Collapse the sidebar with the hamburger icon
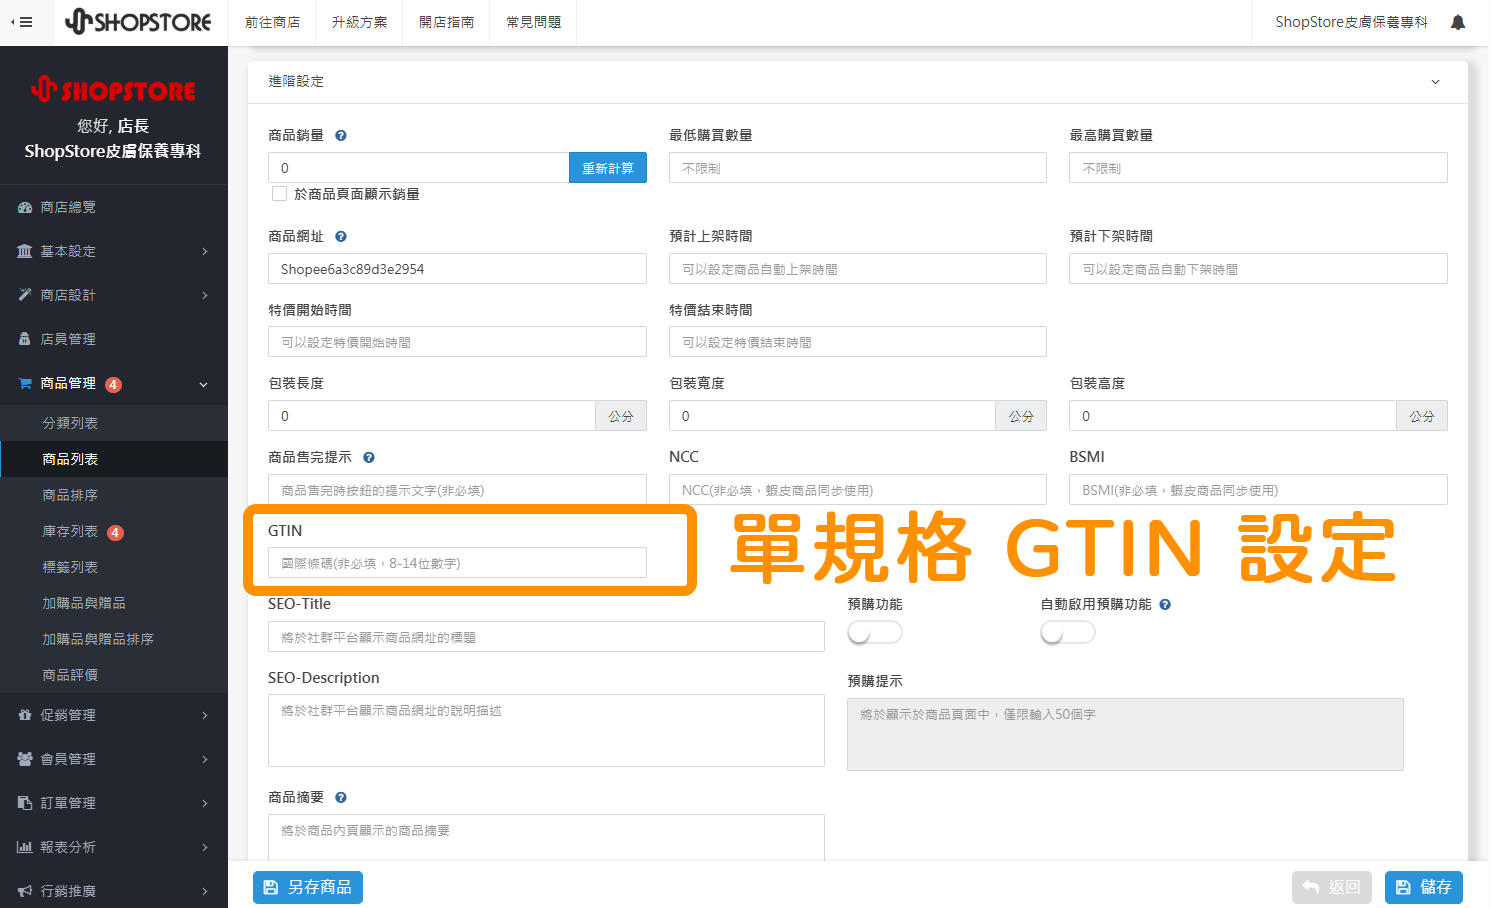 point(22,22)
